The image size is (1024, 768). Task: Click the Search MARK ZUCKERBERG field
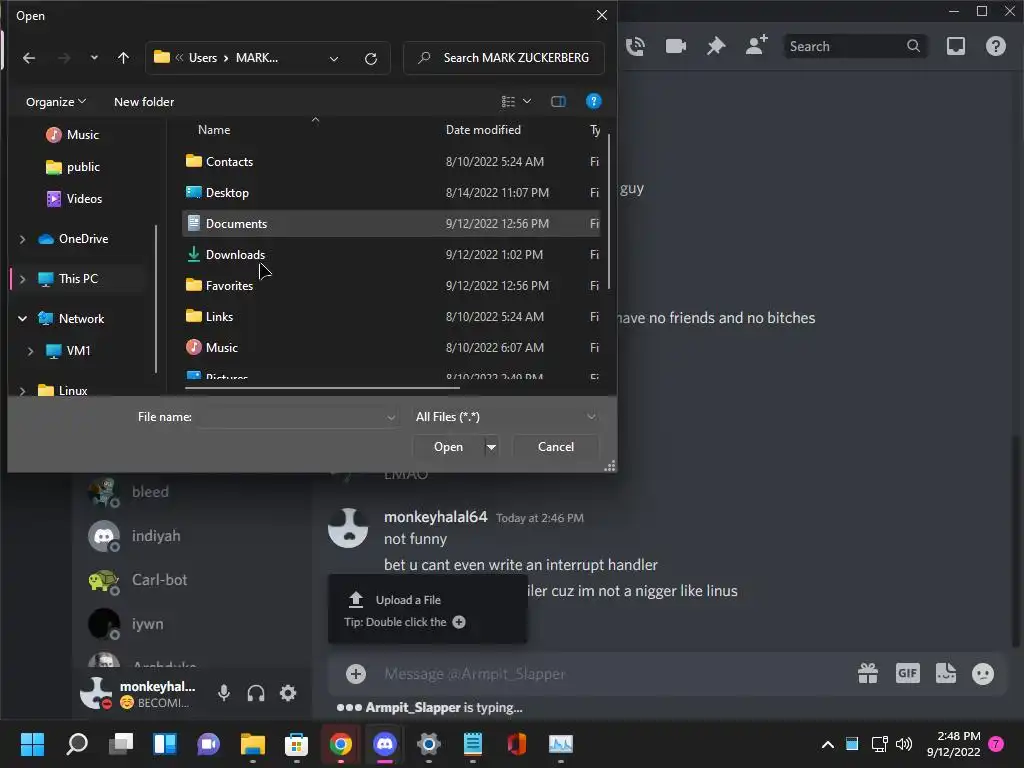coord(504,58)
